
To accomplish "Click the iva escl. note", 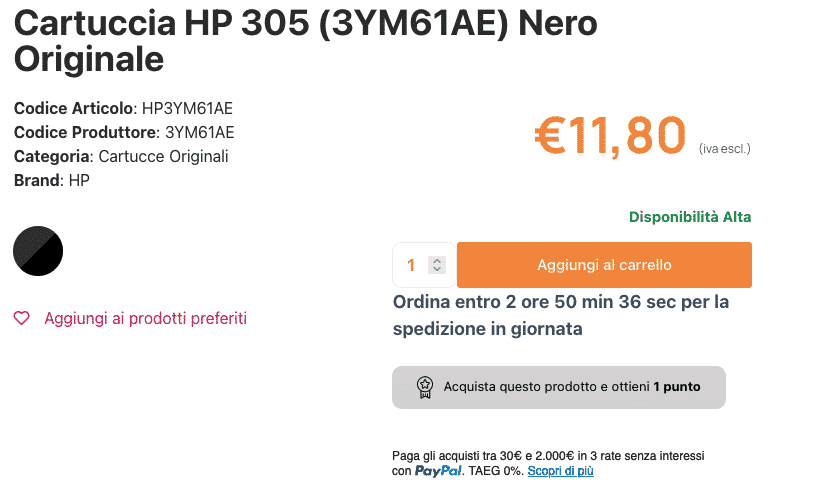I will coord(724,149).
